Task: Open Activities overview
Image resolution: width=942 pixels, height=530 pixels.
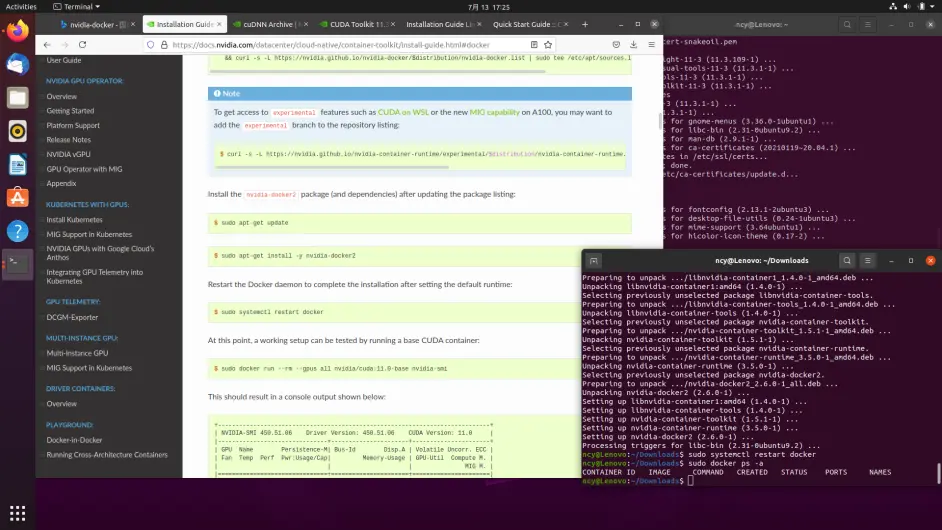Action: click(21, 7)
